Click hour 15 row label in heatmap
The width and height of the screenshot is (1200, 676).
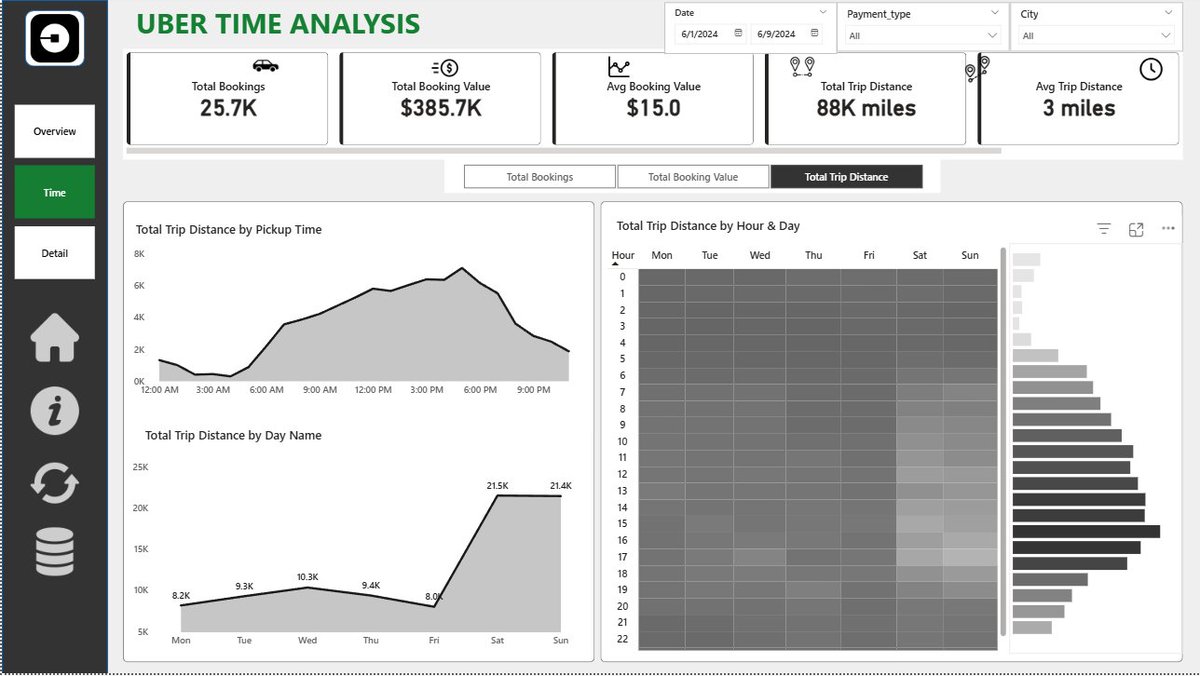pos(622,524)
